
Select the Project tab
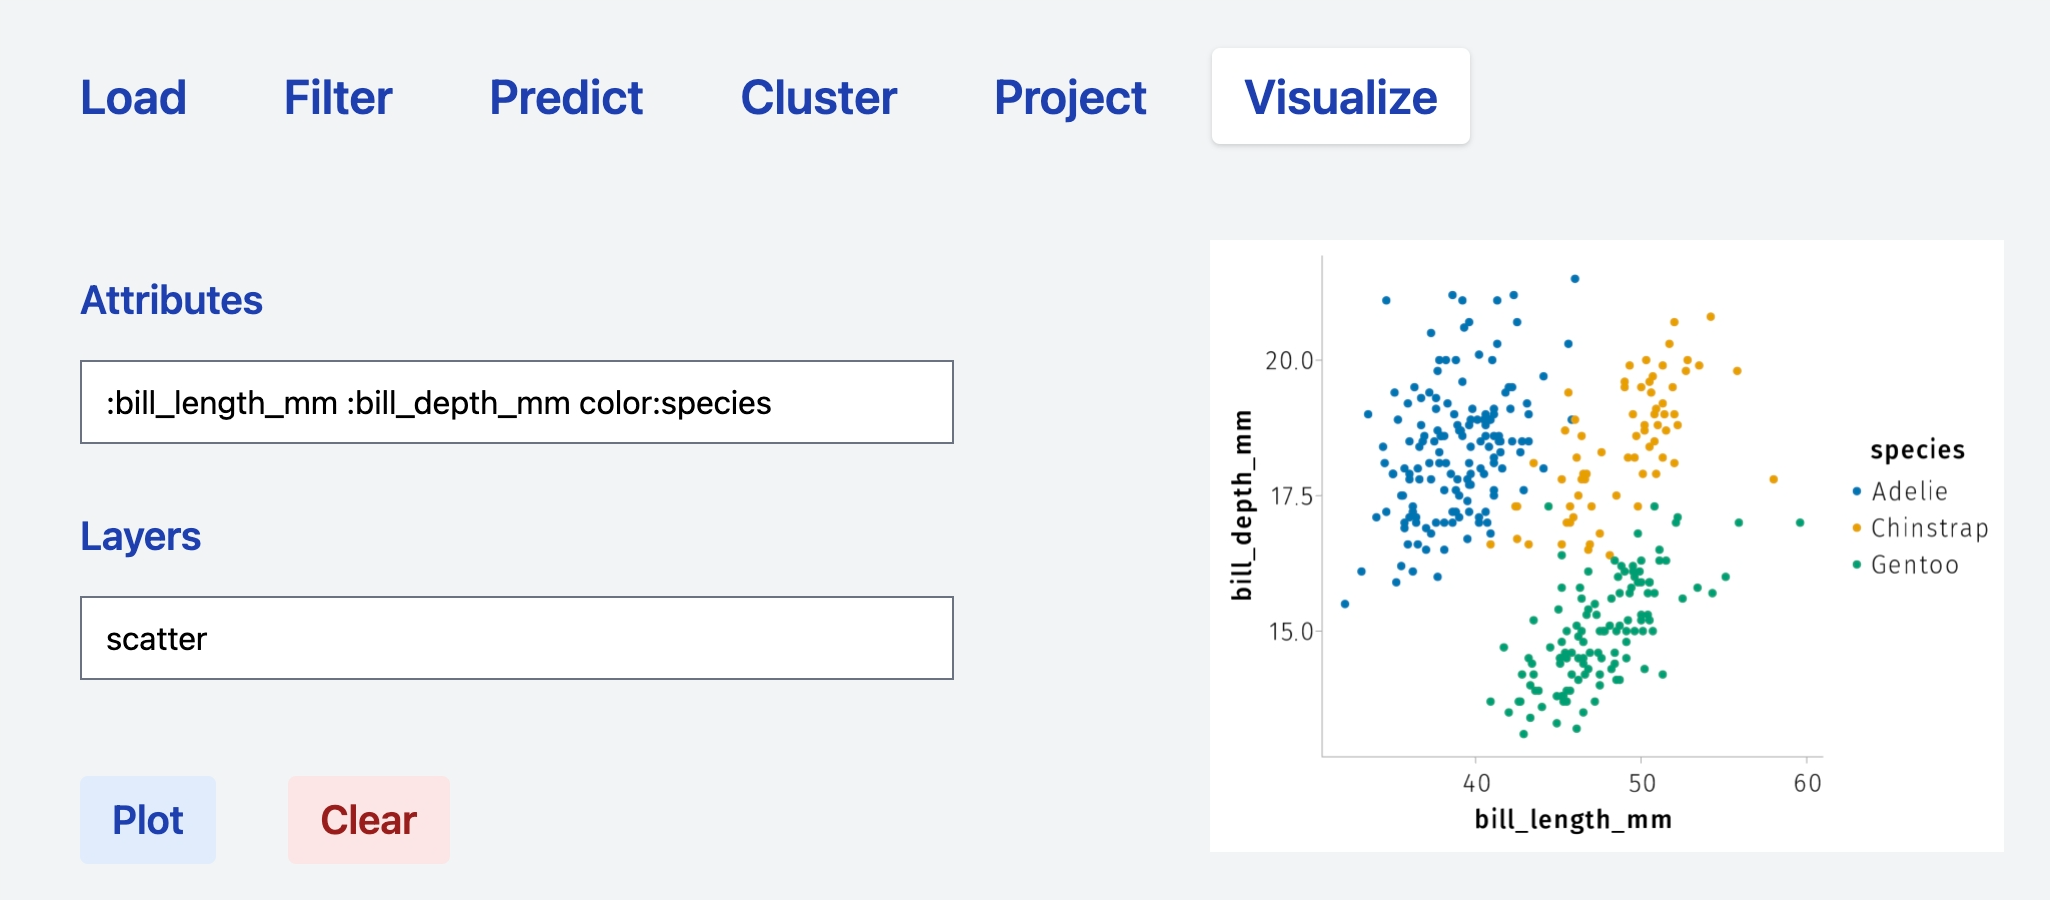coord(1070,98)
